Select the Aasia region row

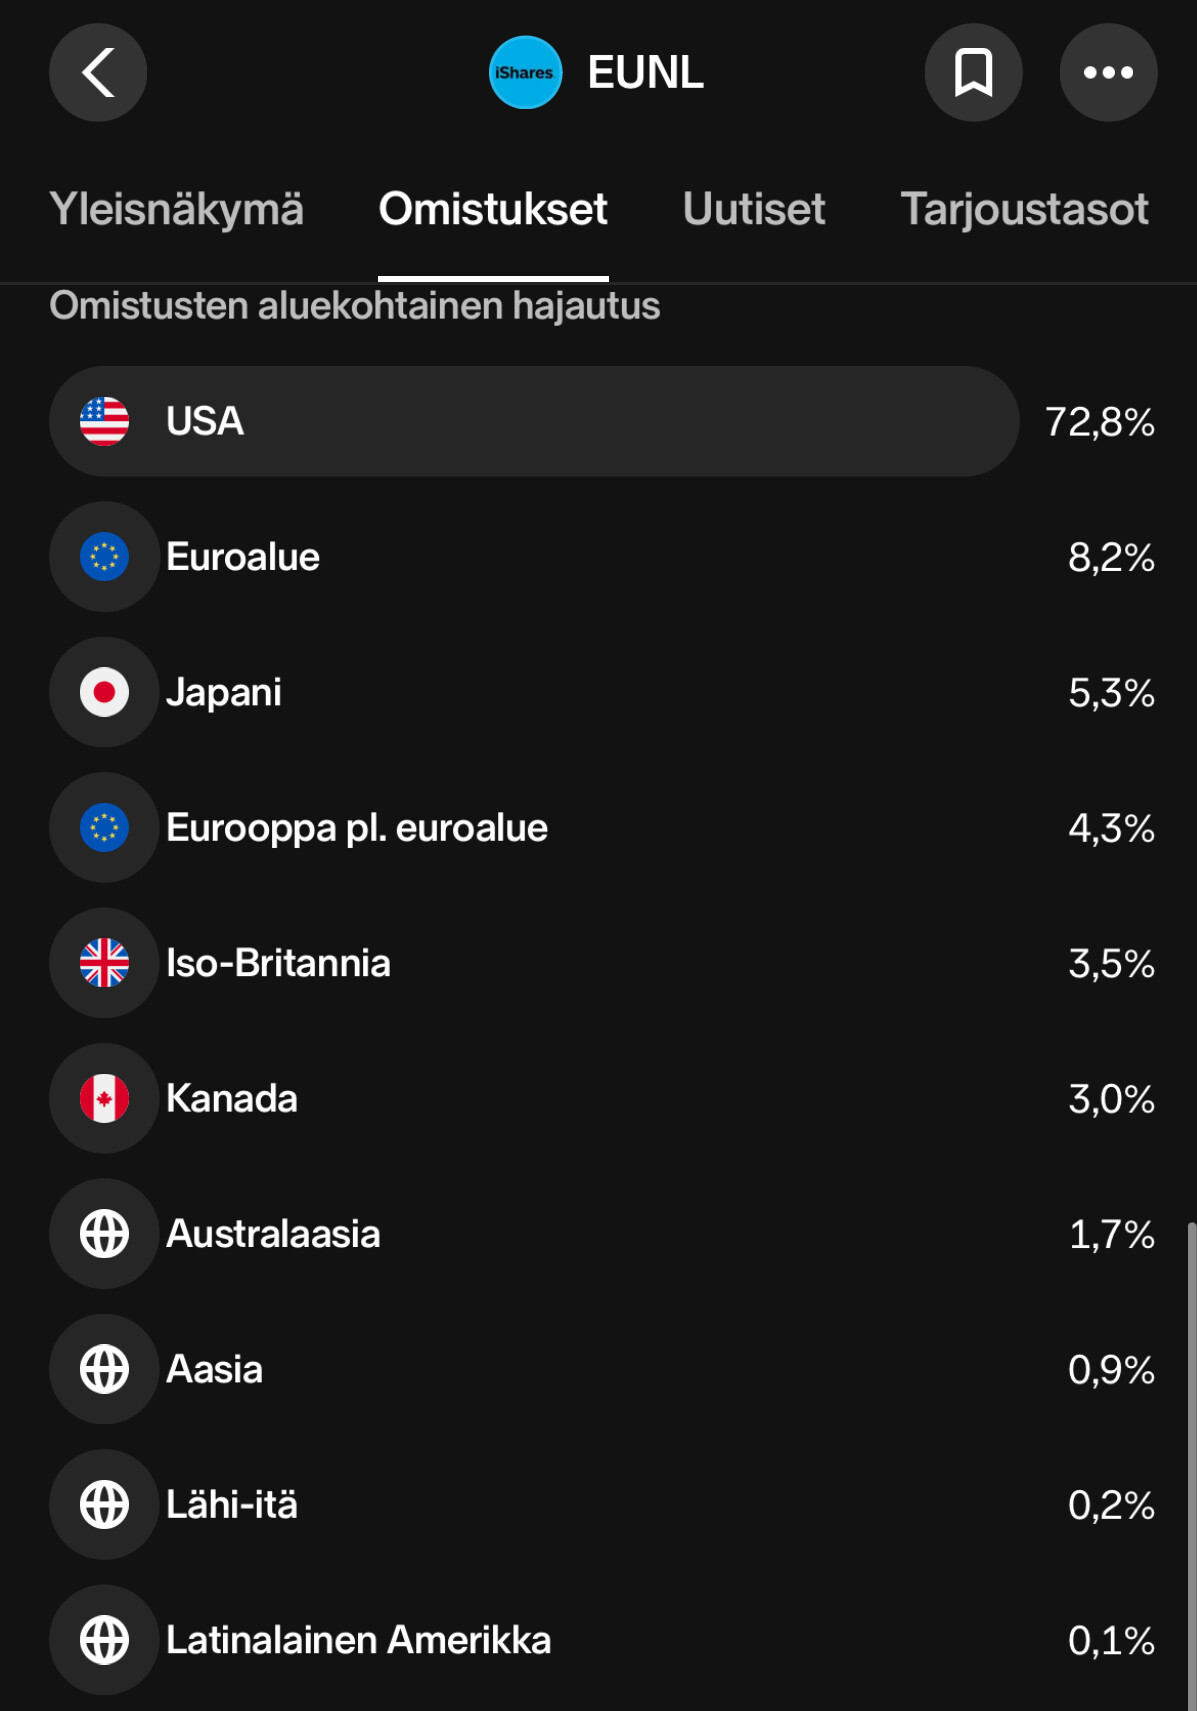coord(603,1369)
